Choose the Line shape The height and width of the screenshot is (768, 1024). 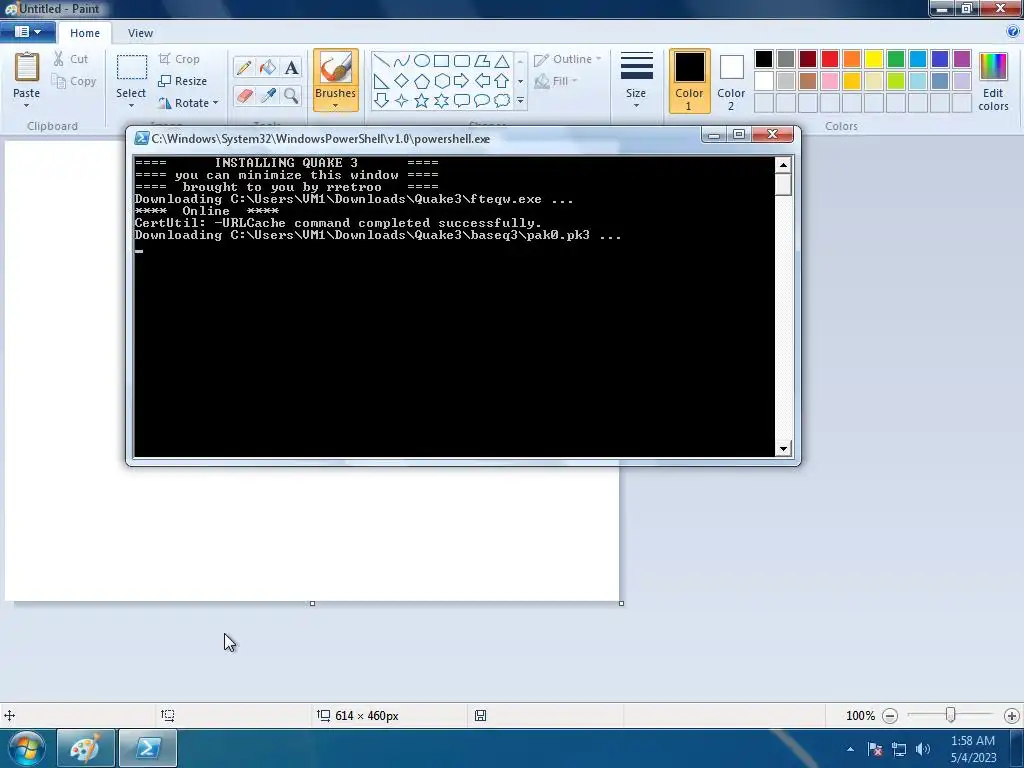coord(381,61)
